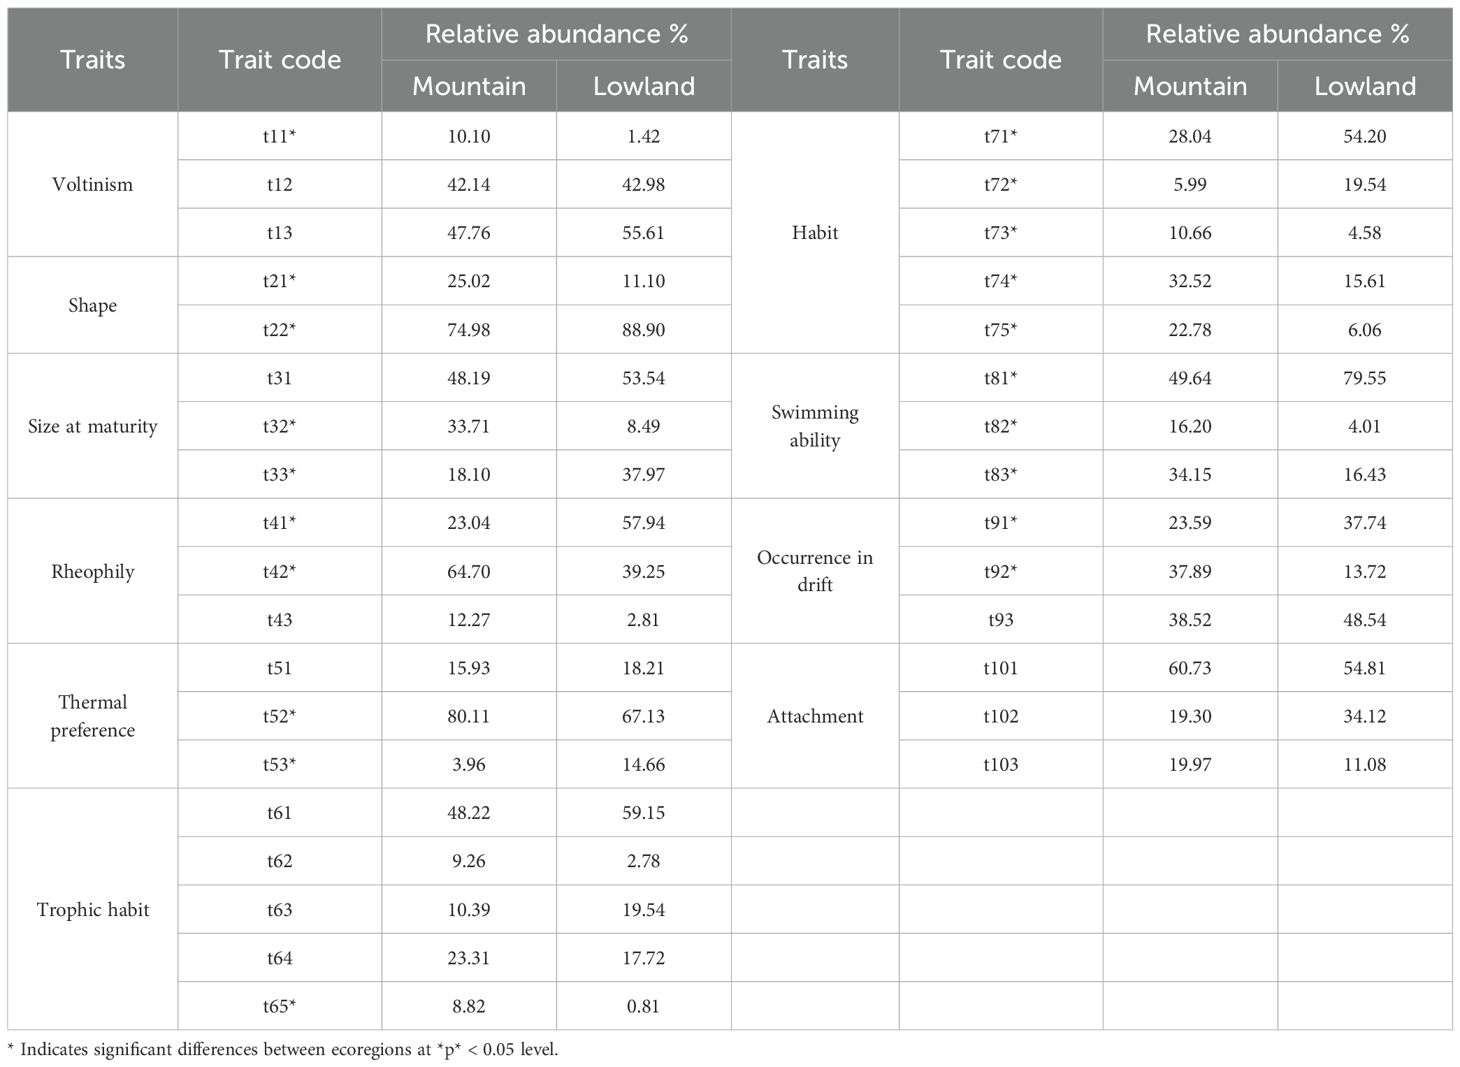Image resolution: width=1460 pixels, height=1067 pixels.
Task: Click the value 60.73 for t101
Action: tap(1189, 668)
